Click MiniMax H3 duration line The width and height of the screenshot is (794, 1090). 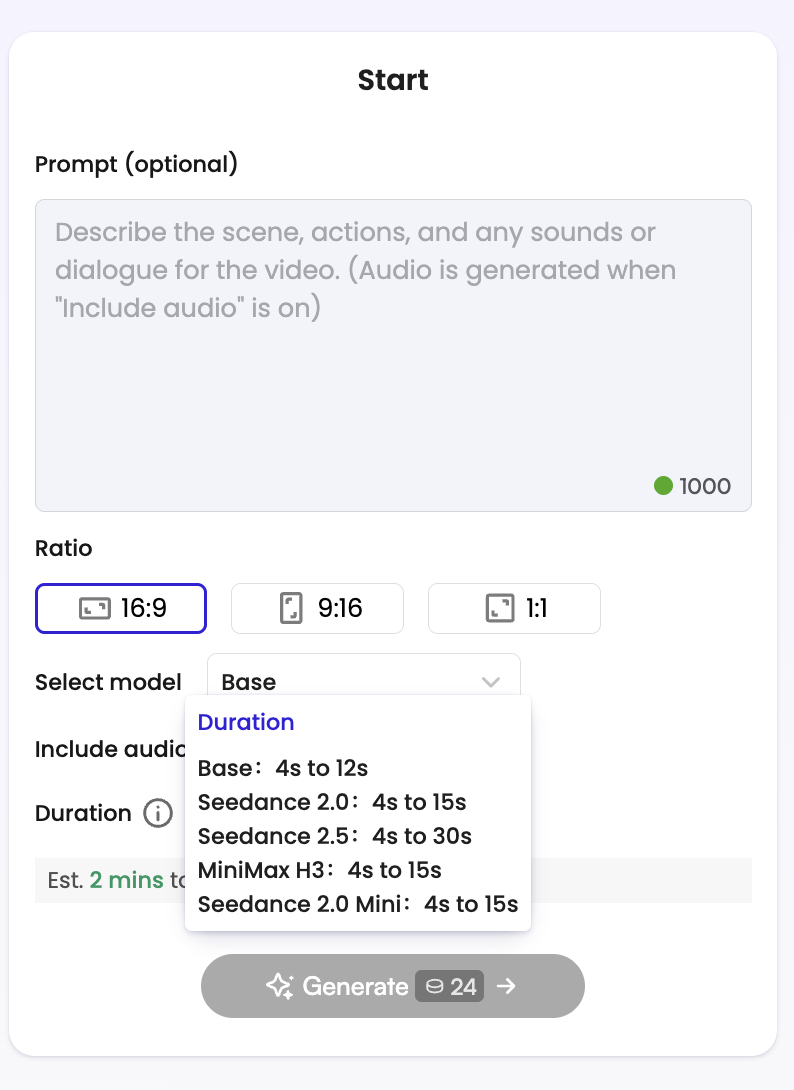[x=320, y=870]
